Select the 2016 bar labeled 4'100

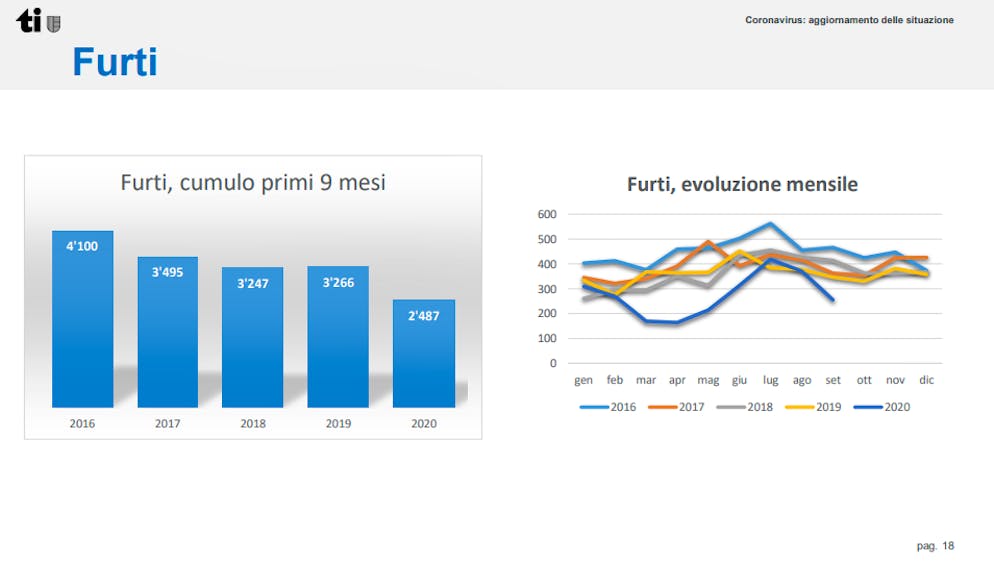pos(82,319)
